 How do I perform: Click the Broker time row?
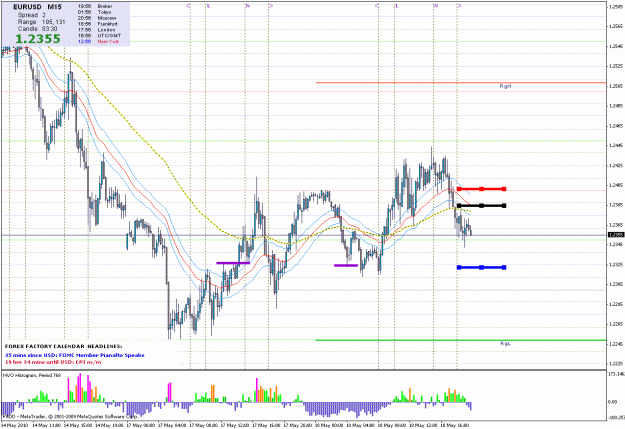[x=95, y=6]
